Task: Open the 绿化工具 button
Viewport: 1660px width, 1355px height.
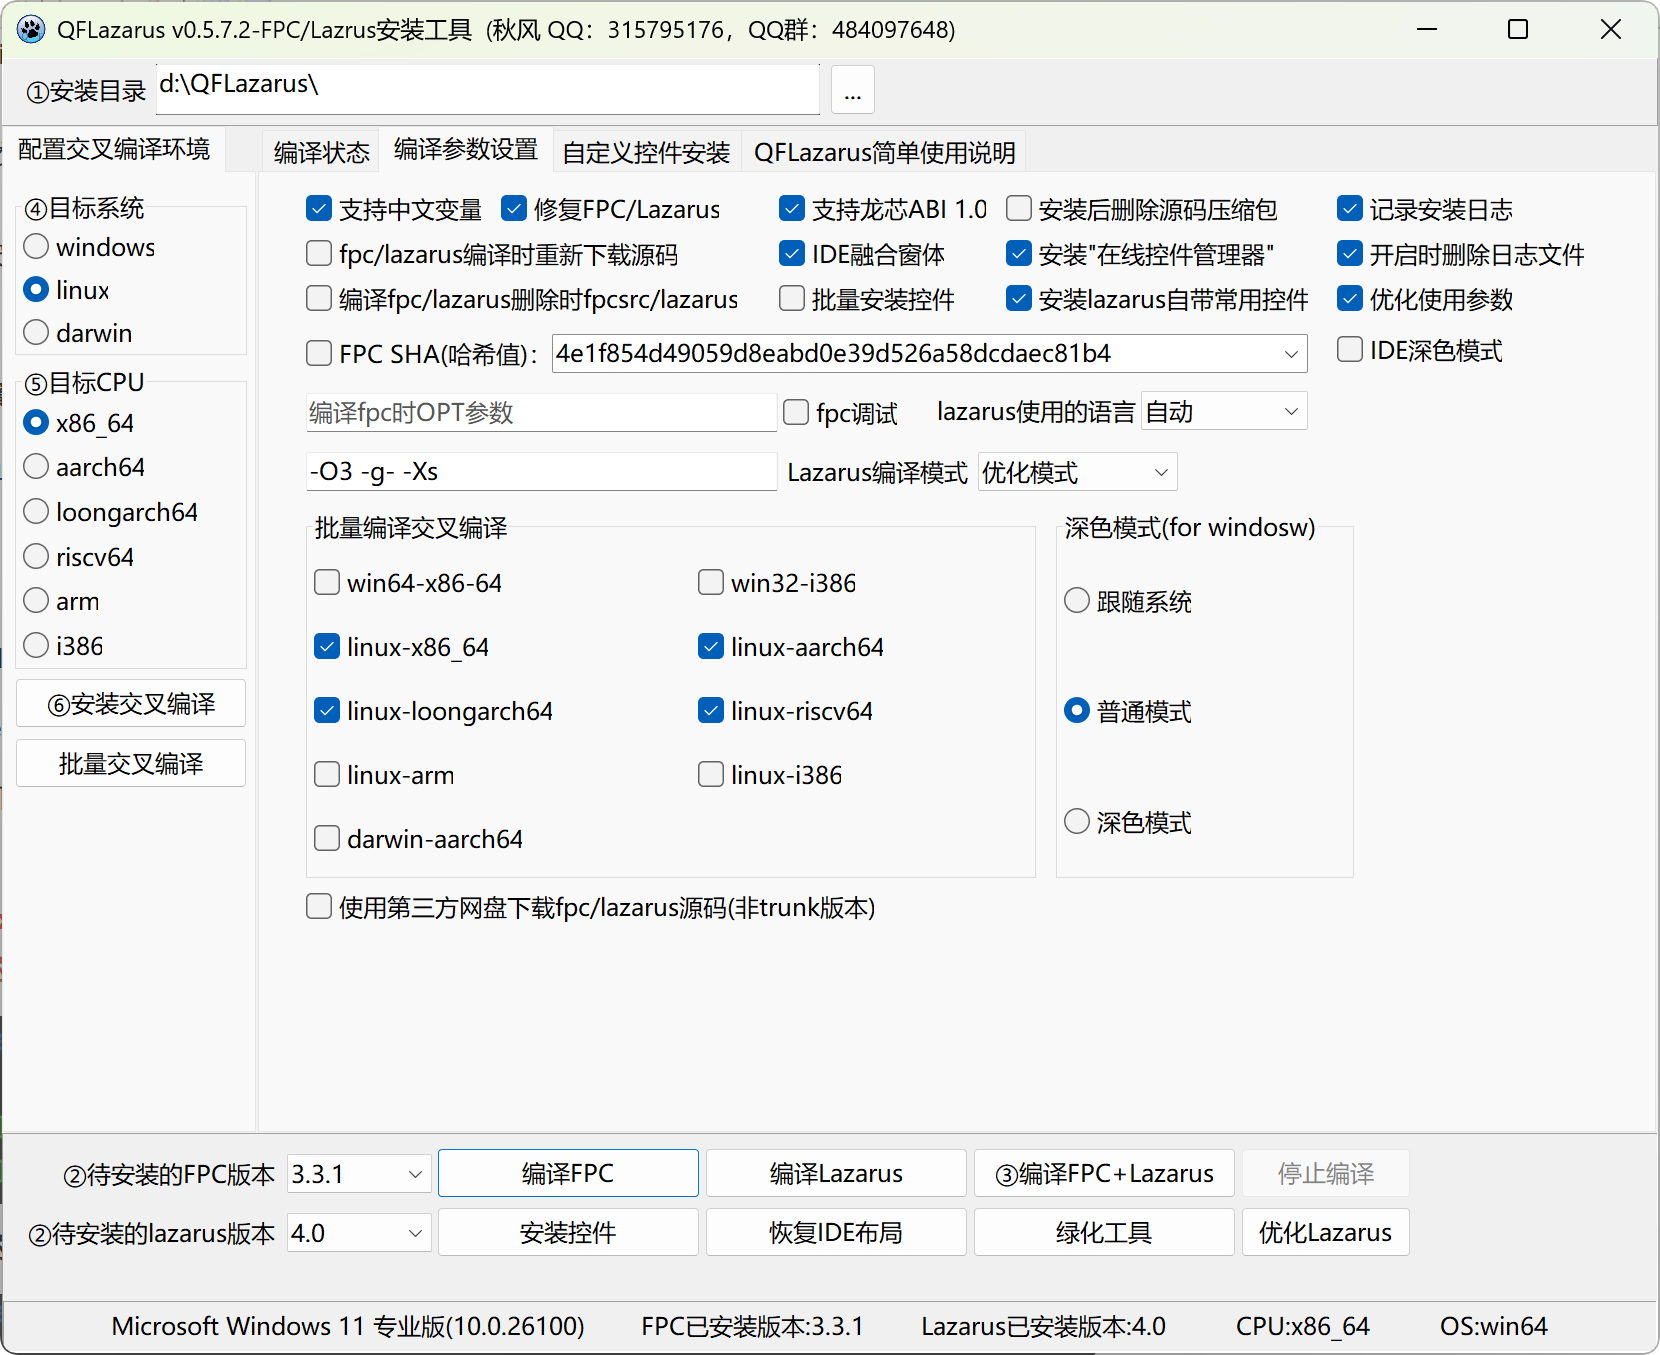Action: point(1104,1232)
